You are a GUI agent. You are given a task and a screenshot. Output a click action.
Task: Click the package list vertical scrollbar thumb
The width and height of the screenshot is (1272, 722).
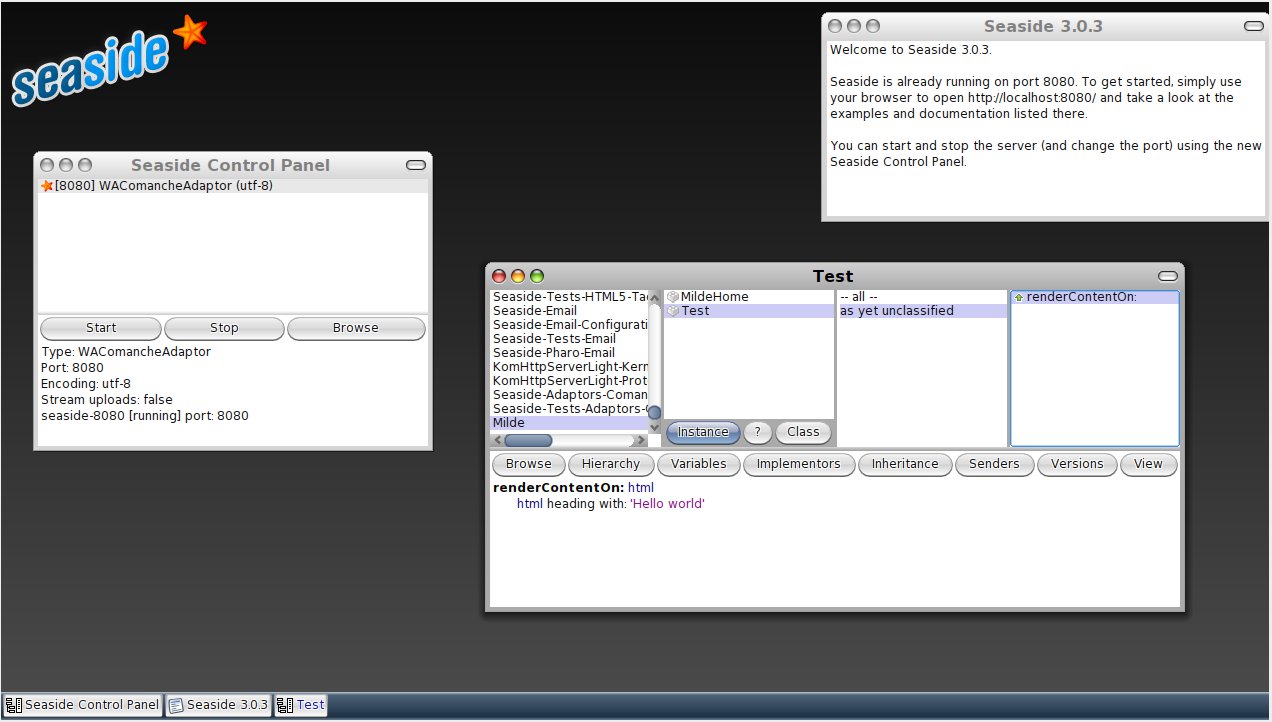[x=655, y=412]
